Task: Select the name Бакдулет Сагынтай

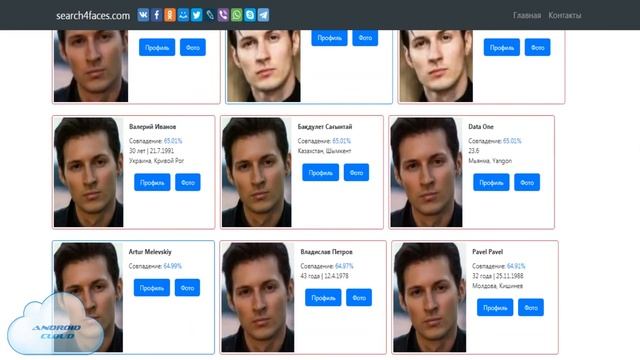Action: [324, 127]
